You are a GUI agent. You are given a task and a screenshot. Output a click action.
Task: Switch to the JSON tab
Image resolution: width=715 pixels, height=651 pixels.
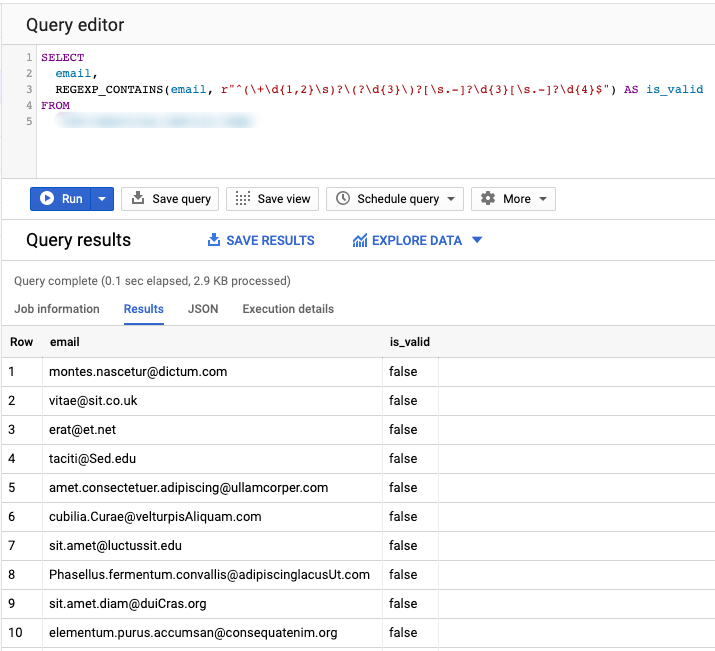pos(203,309)
